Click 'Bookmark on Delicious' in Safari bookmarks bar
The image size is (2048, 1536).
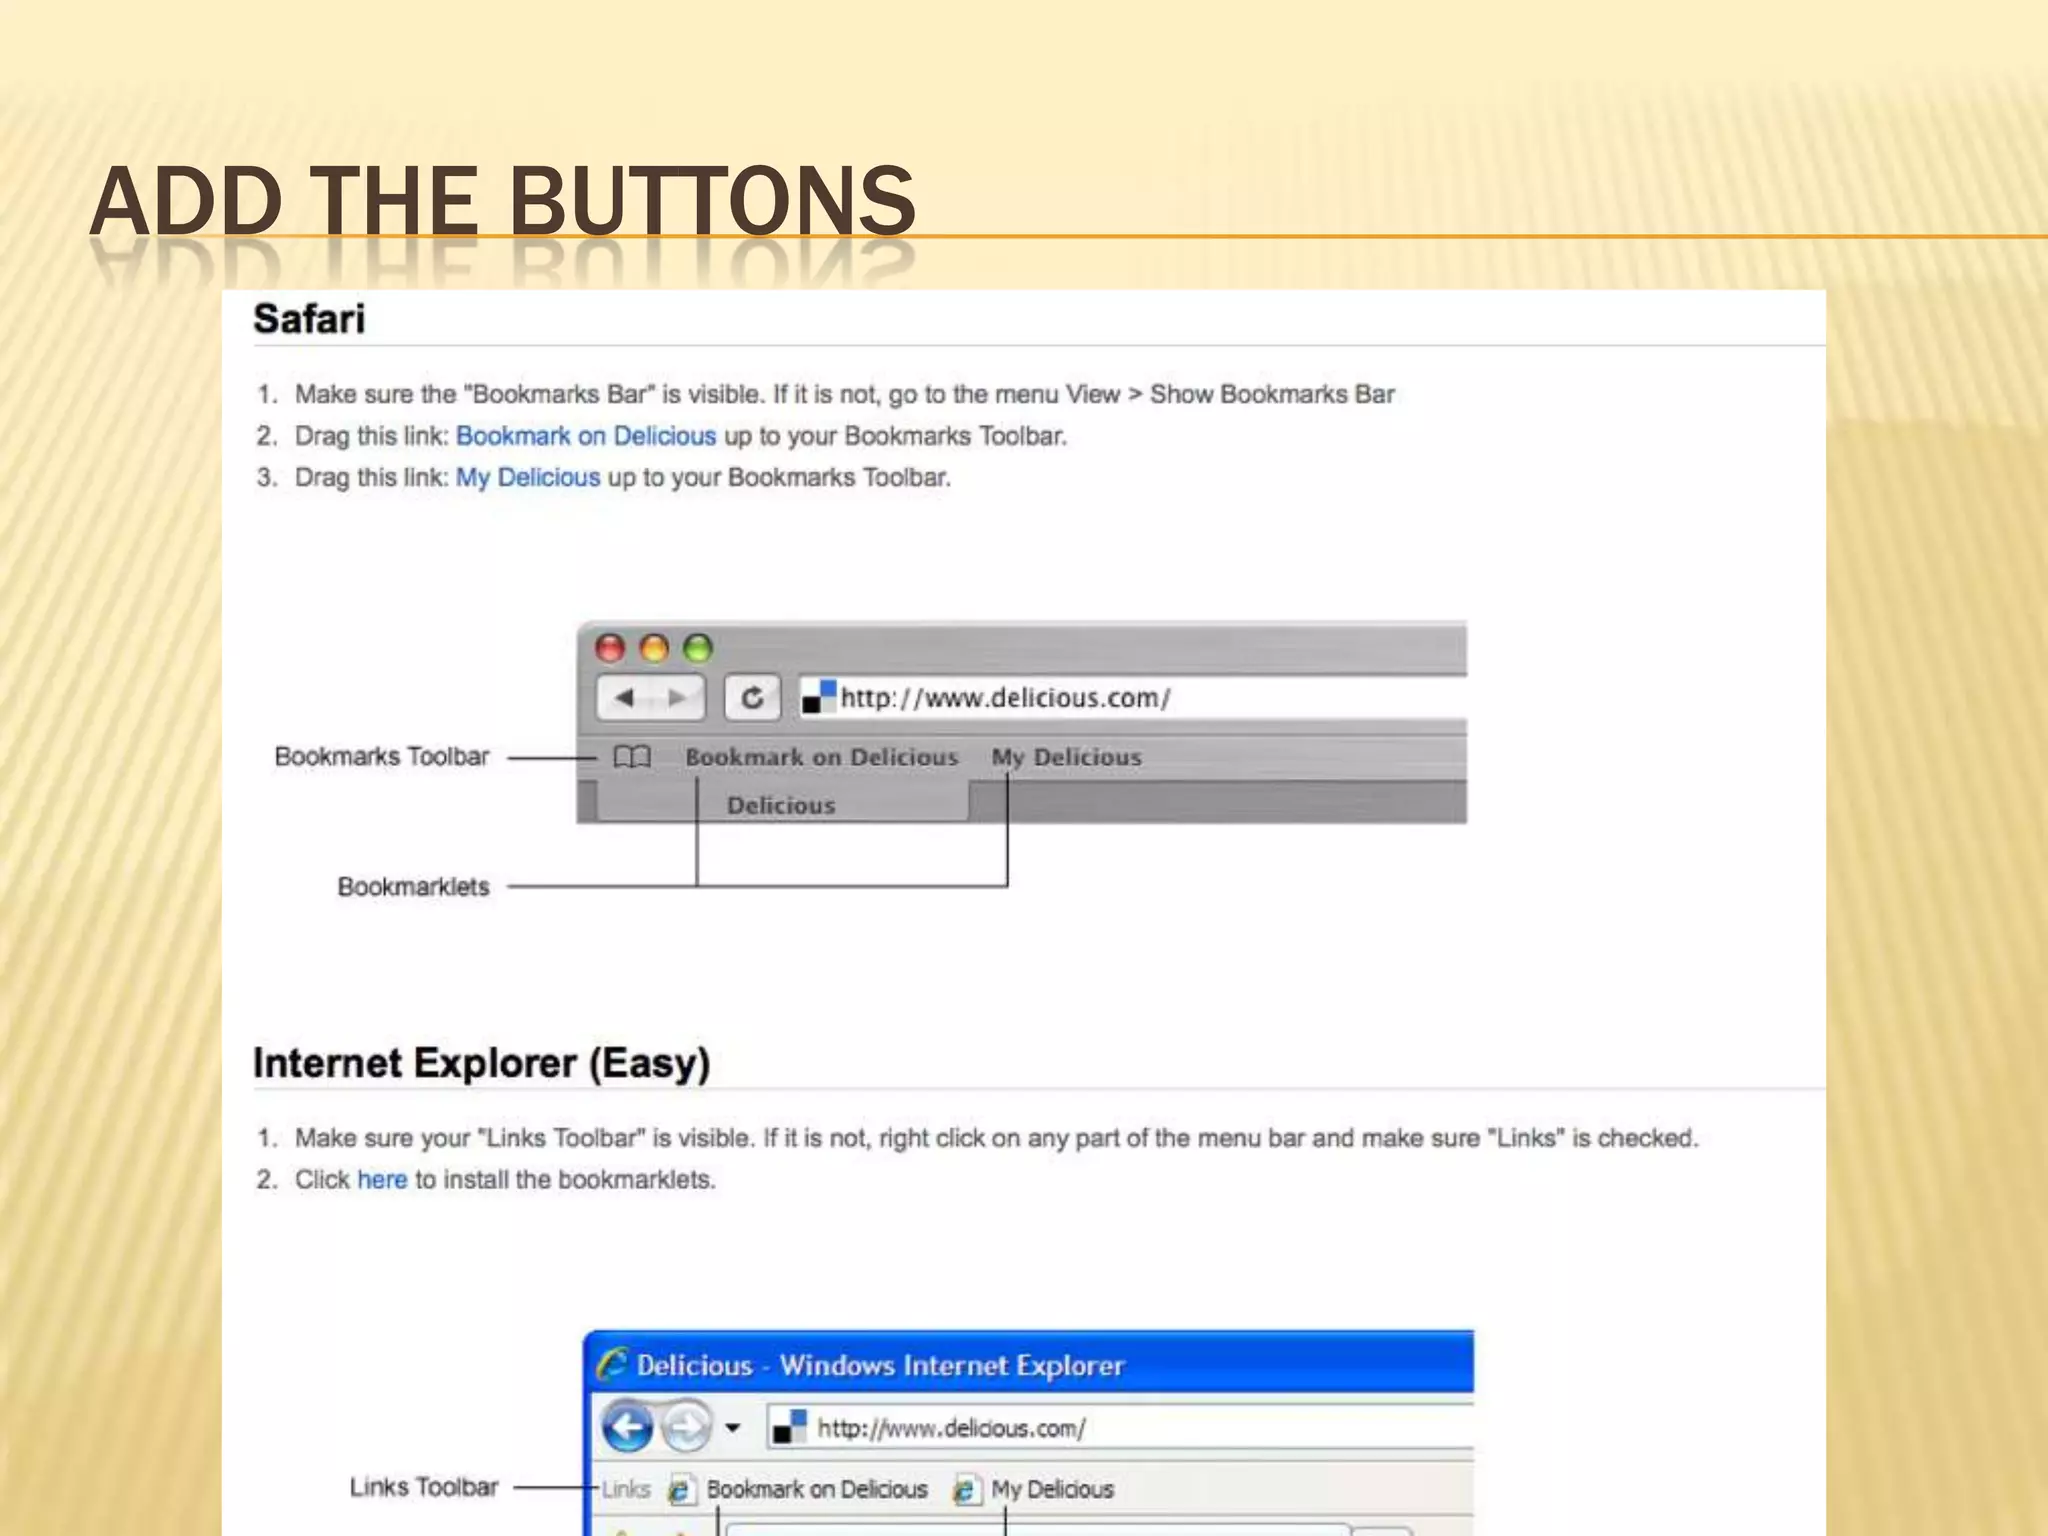pos(821,757)
